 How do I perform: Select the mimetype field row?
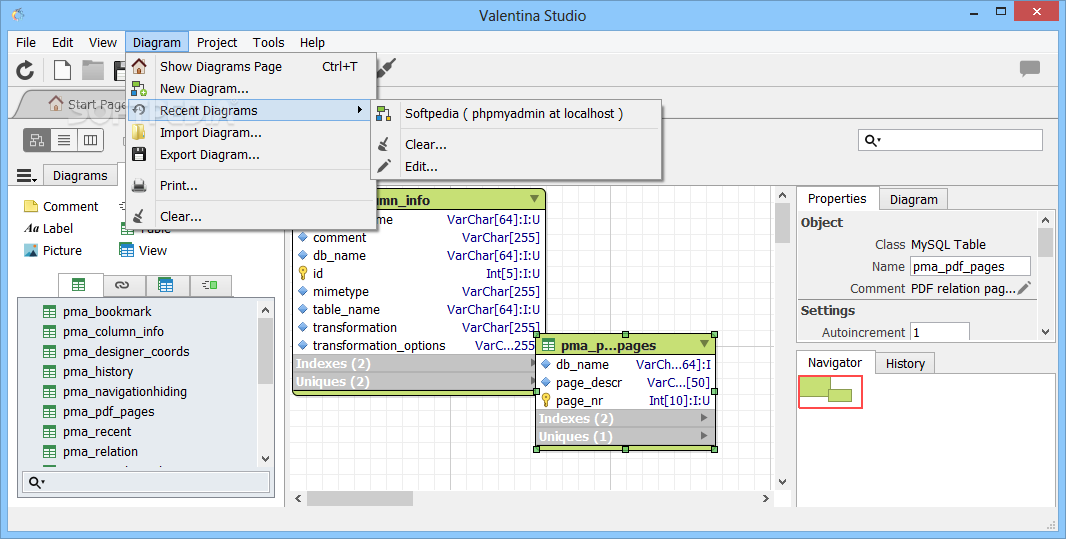coord(418,292)
